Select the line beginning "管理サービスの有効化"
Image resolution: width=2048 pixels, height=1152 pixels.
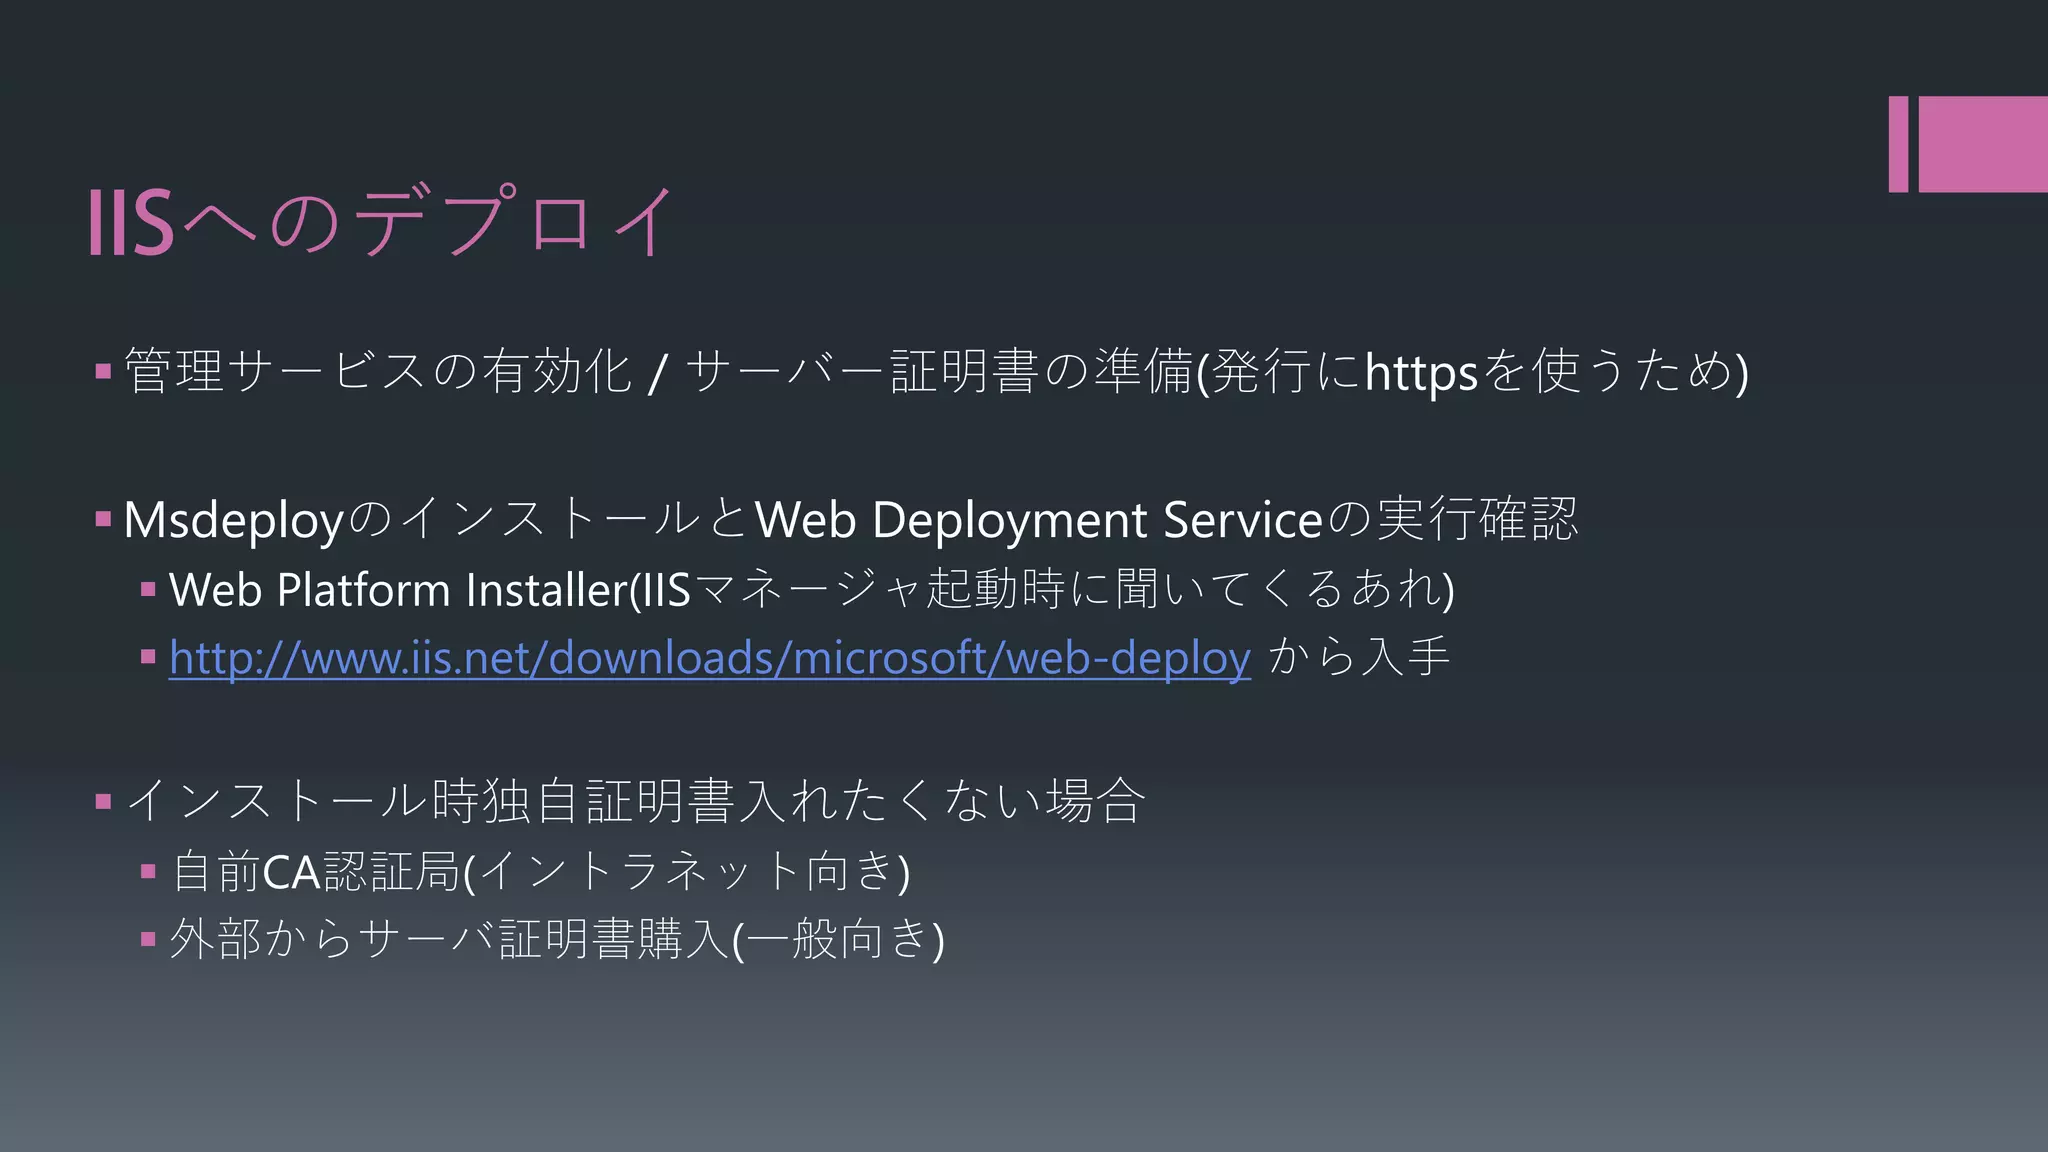(937, 371)
